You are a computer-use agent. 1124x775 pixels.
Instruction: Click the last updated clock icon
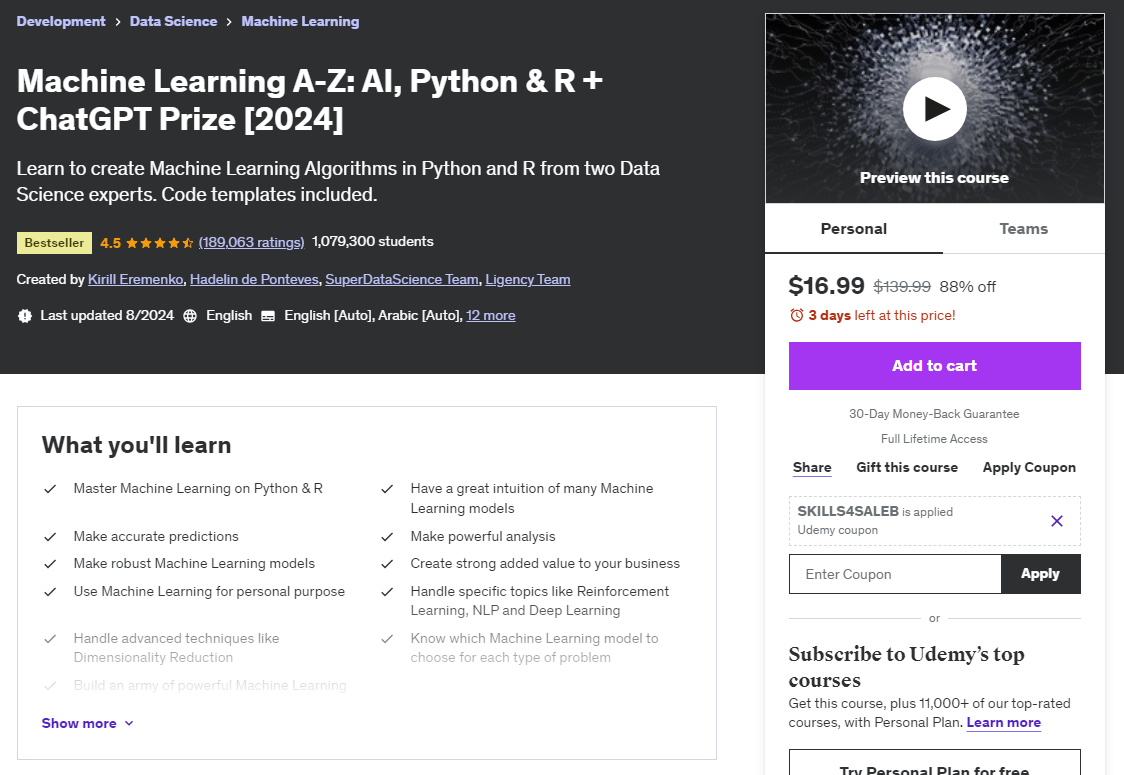coord(24,315)
